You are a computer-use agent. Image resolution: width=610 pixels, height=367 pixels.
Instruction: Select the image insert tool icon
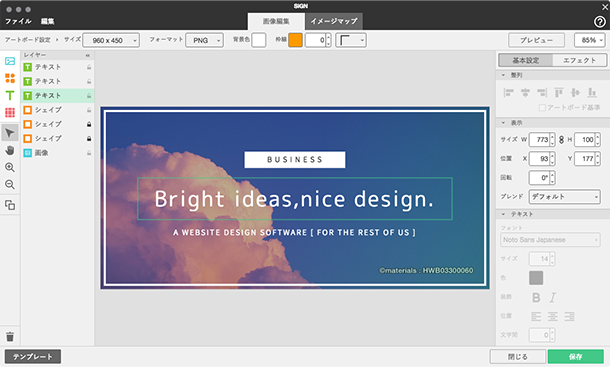10,61
